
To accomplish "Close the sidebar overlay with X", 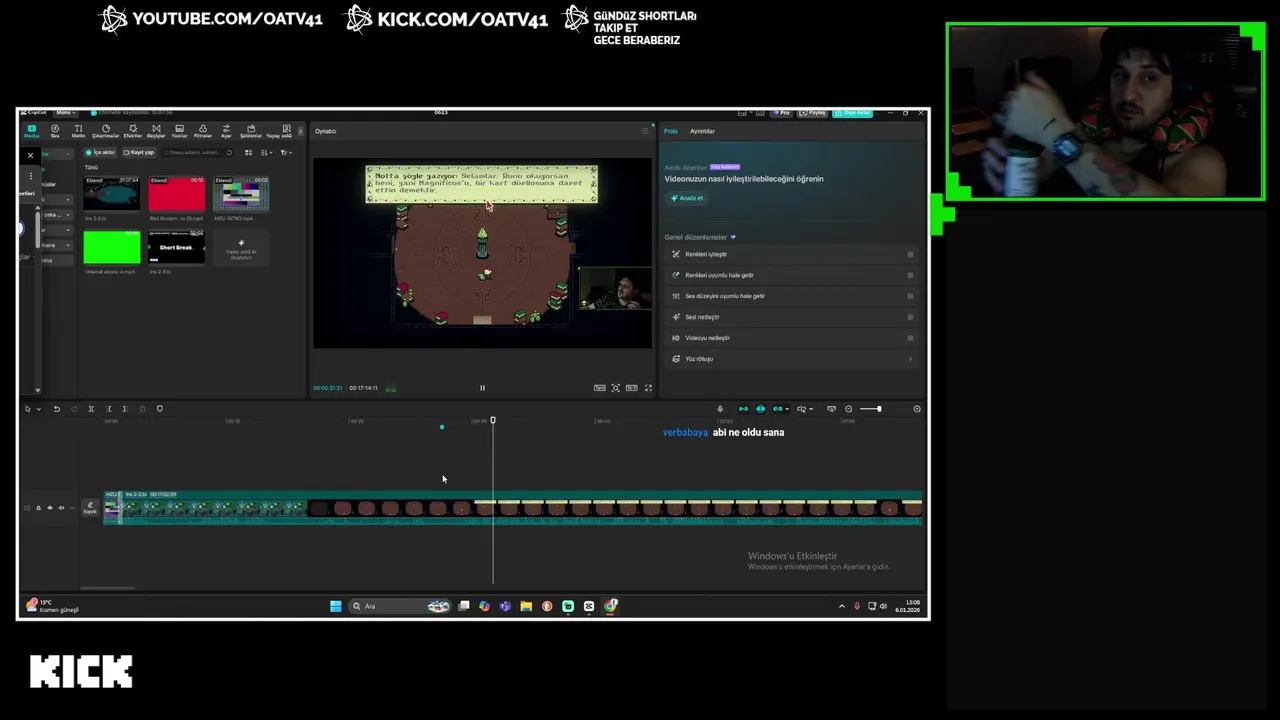I will click(x=30, y=155).
